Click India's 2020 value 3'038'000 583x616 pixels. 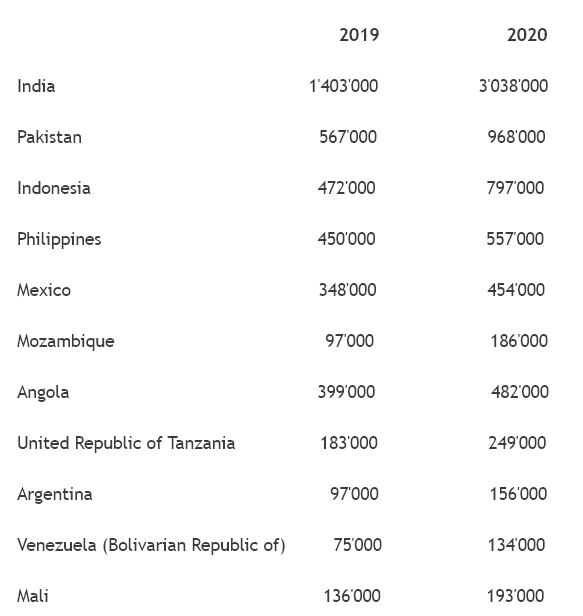[x=513, y=86]
